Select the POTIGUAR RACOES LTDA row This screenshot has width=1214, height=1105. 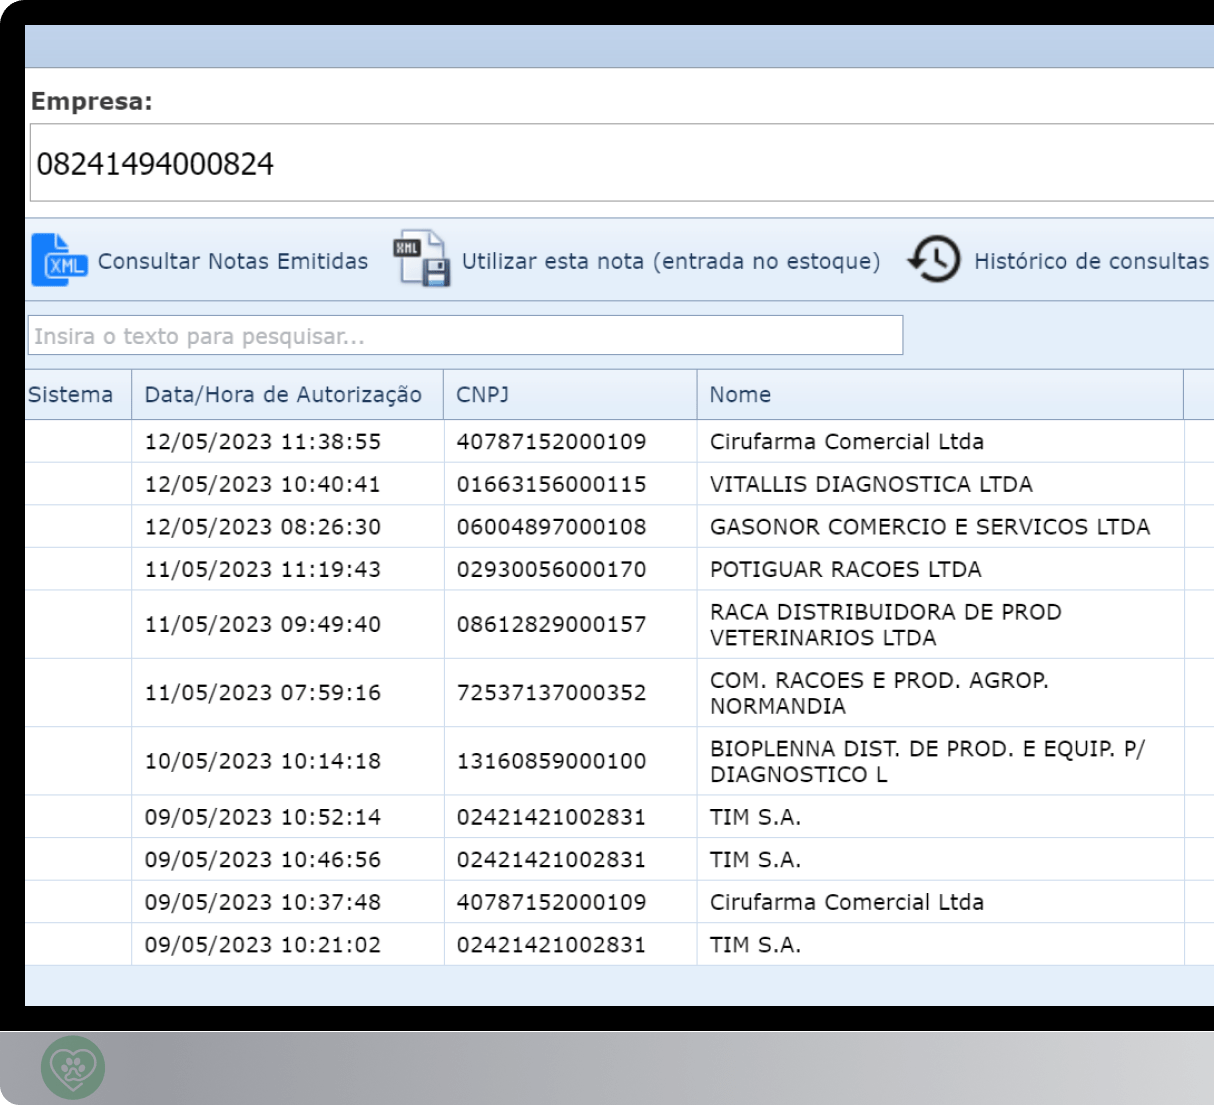click(845, 569)
